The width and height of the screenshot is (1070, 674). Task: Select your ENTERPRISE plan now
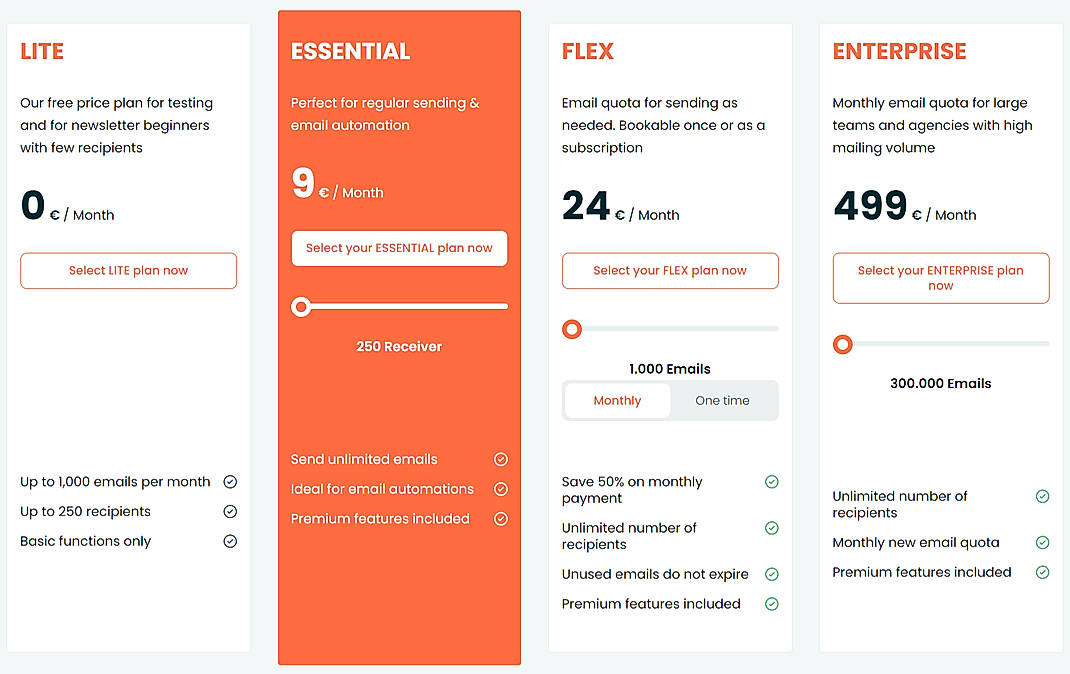point(941,278)
